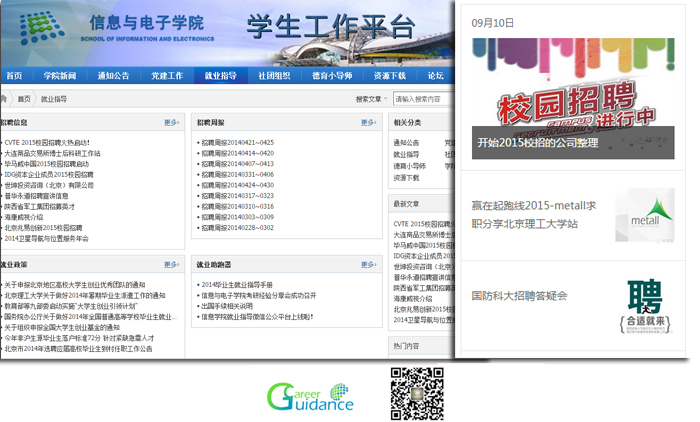Click the Career Guidance logo
This screenshot has width=700, height=422.
pyautogui.click(x=310, y=397)
